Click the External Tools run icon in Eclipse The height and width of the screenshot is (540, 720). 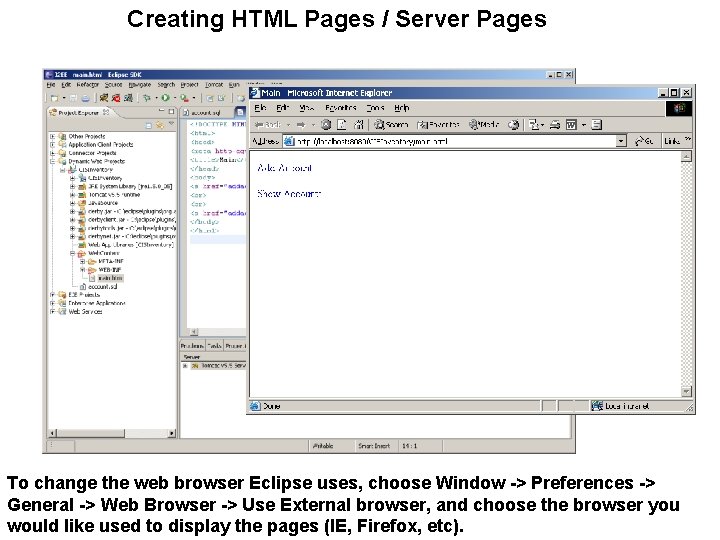click(184, 98)
